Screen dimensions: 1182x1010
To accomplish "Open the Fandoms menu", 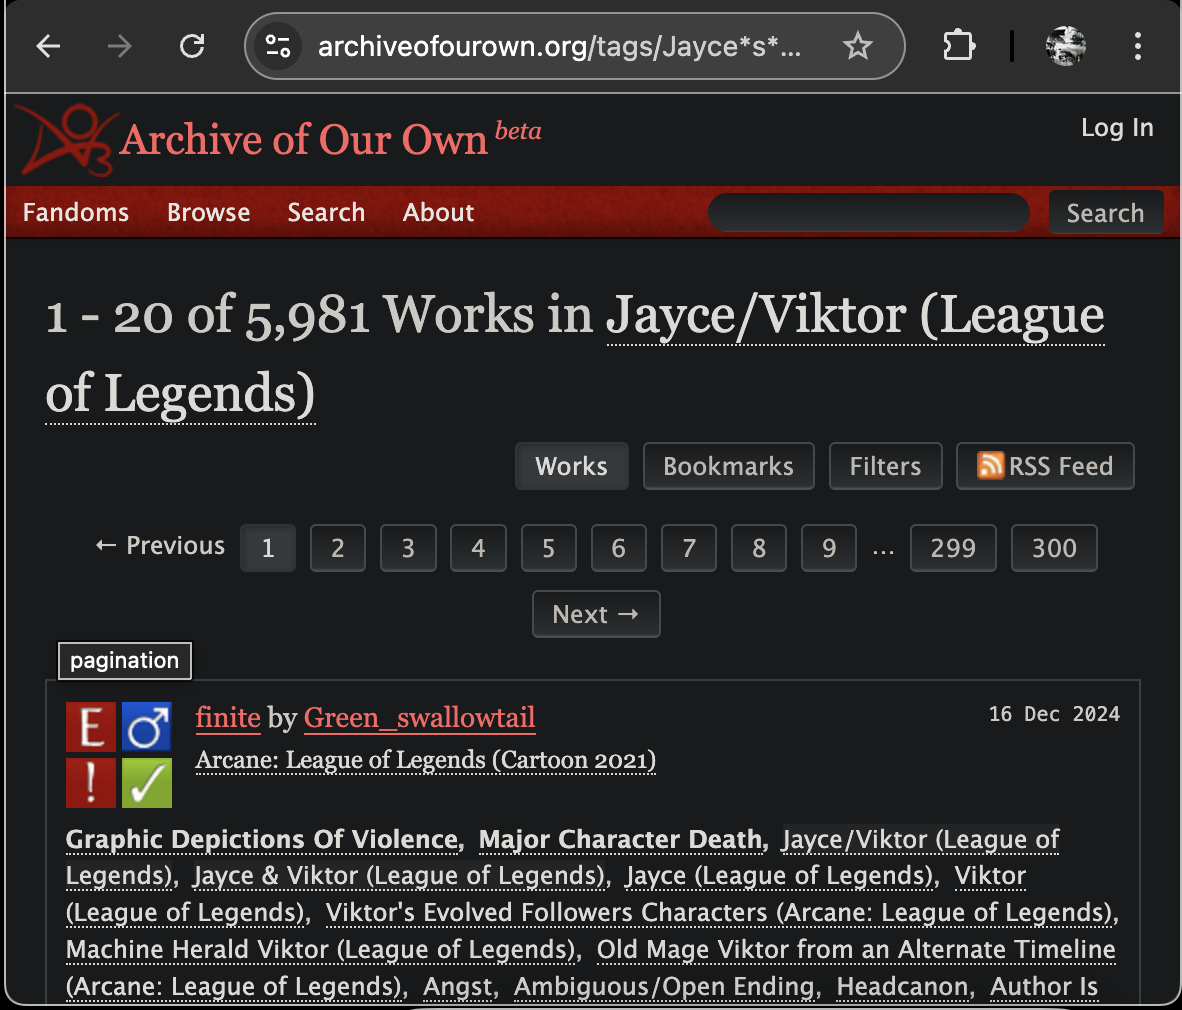I will coord(75,213).
